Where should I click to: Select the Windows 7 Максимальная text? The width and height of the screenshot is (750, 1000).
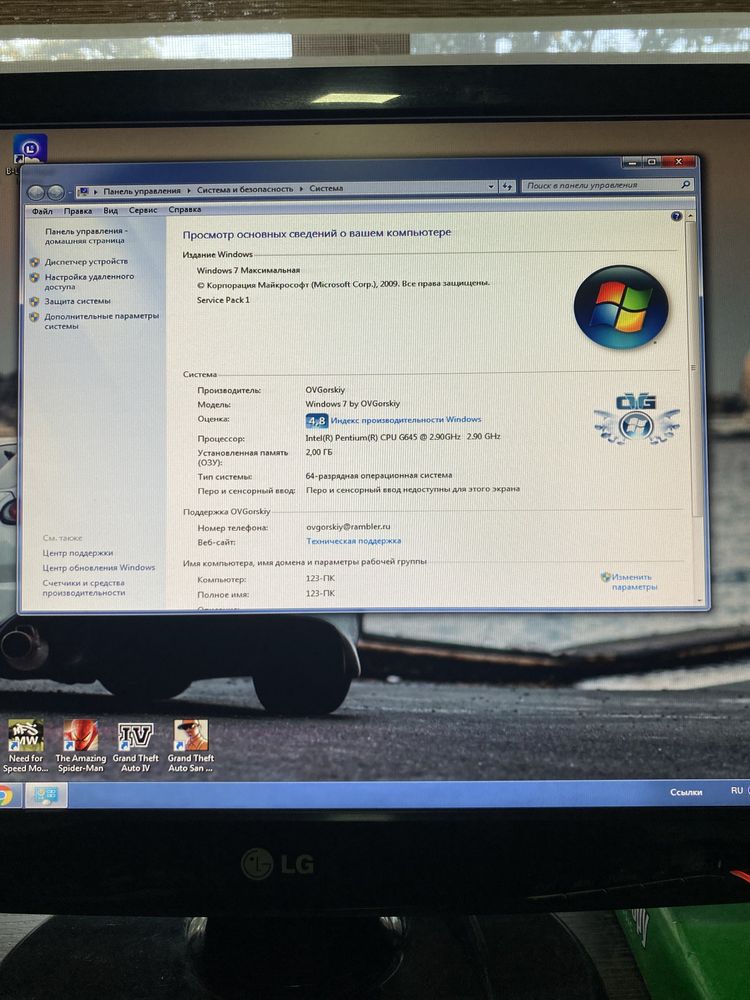pos(248,270)
